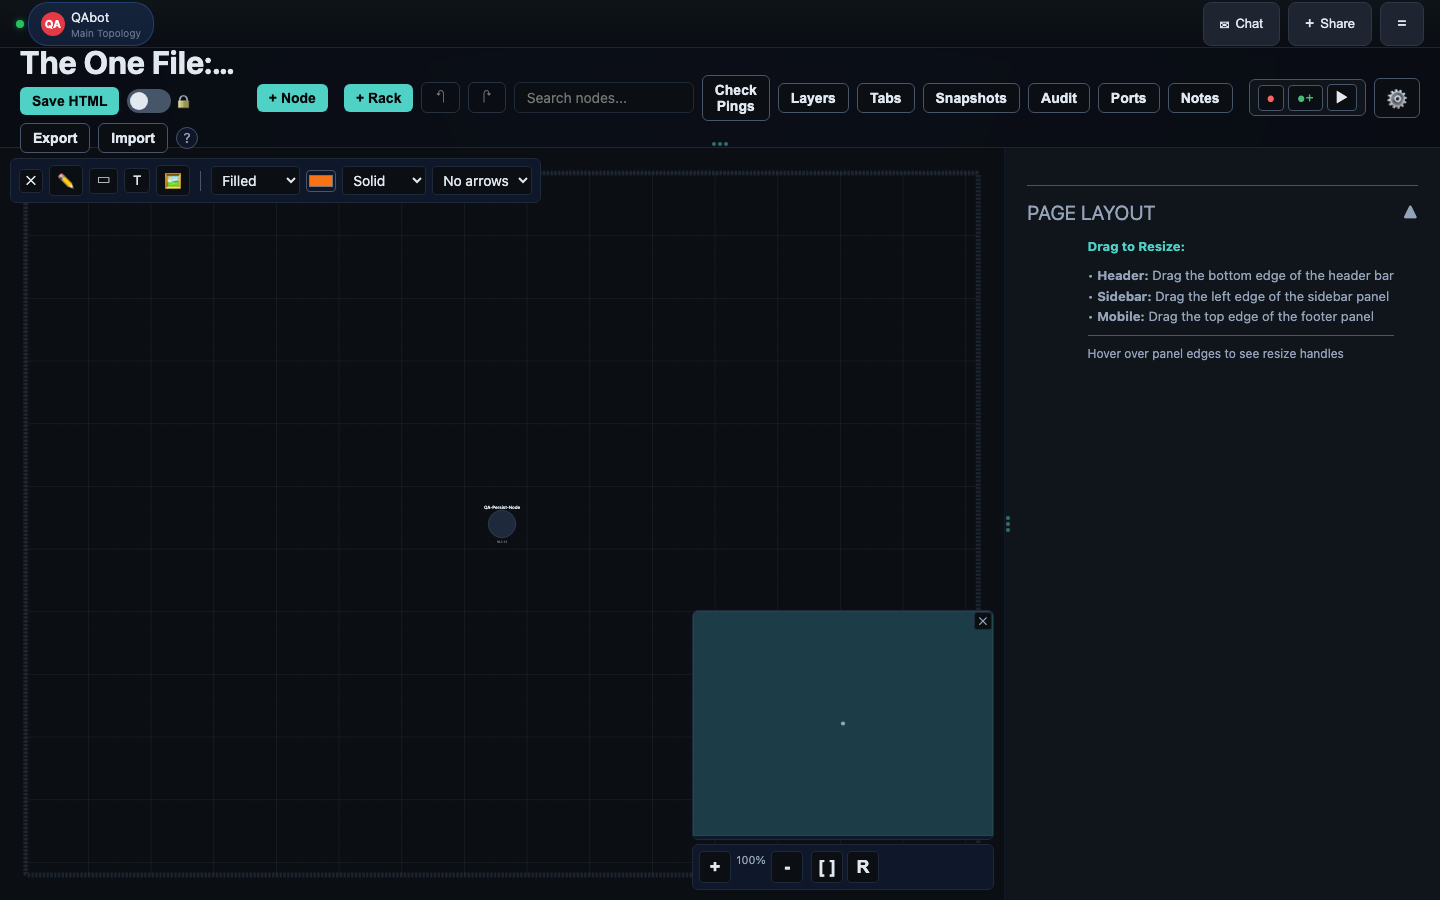
Task: Select the image insert tool
Action: [173, 181]
